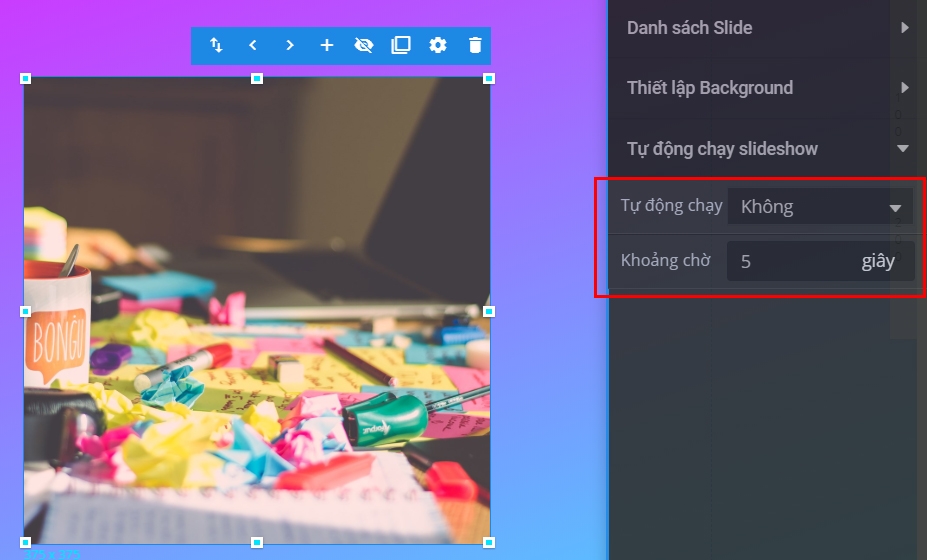The width and height of the screenshot is (927, 560).
Task: Add a new slide with plus icon
Action: [x=327, y=45]
